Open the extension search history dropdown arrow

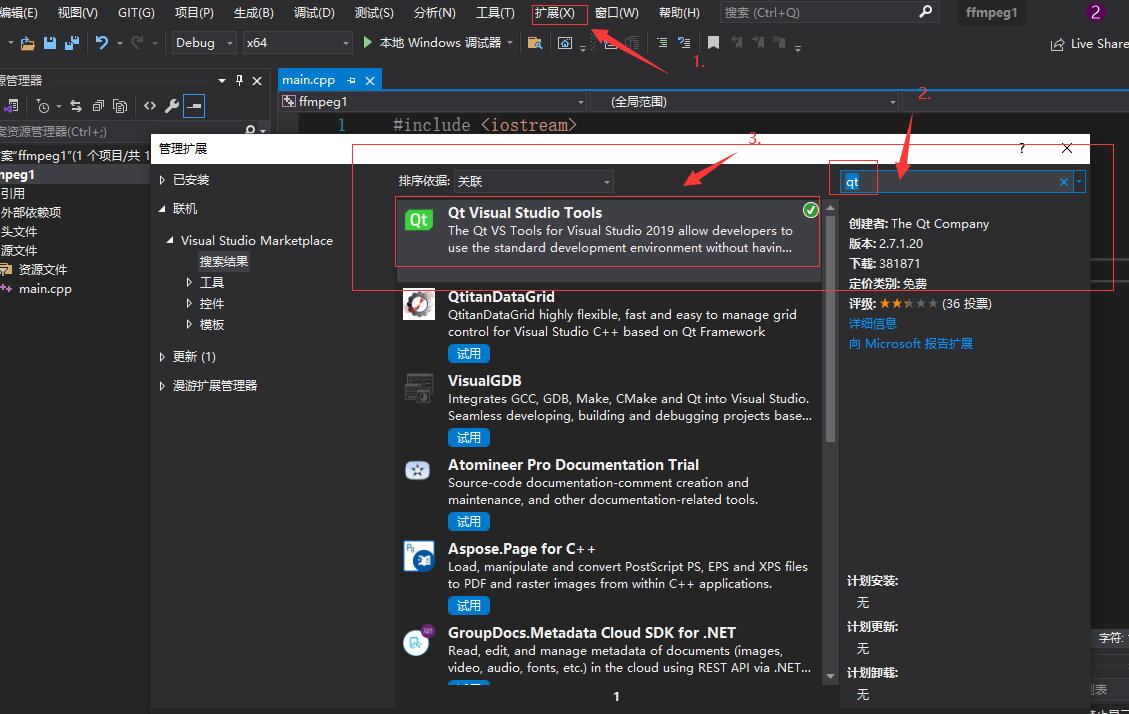coord(1079,181)
